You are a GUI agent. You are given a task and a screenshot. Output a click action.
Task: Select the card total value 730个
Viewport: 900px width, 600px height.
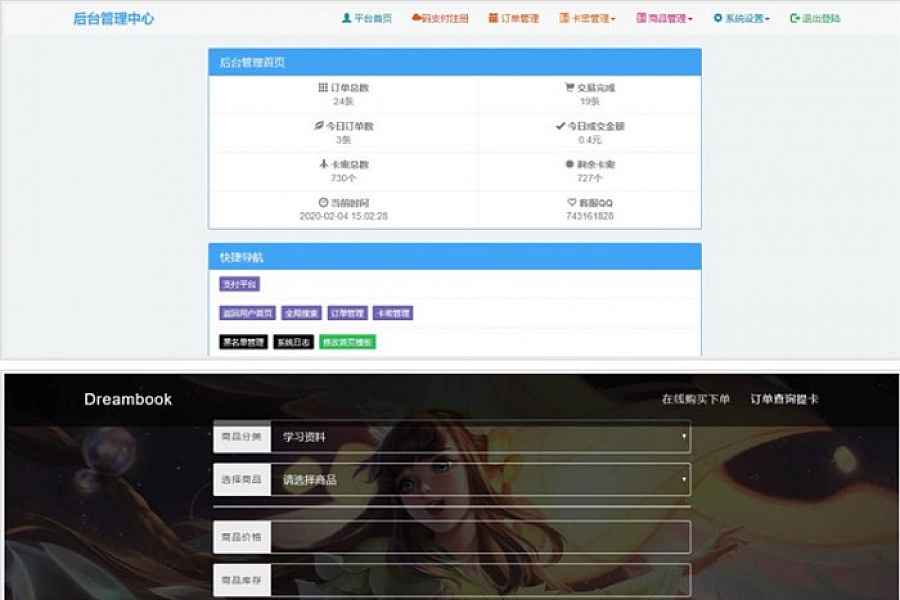[x=343, y=179]
